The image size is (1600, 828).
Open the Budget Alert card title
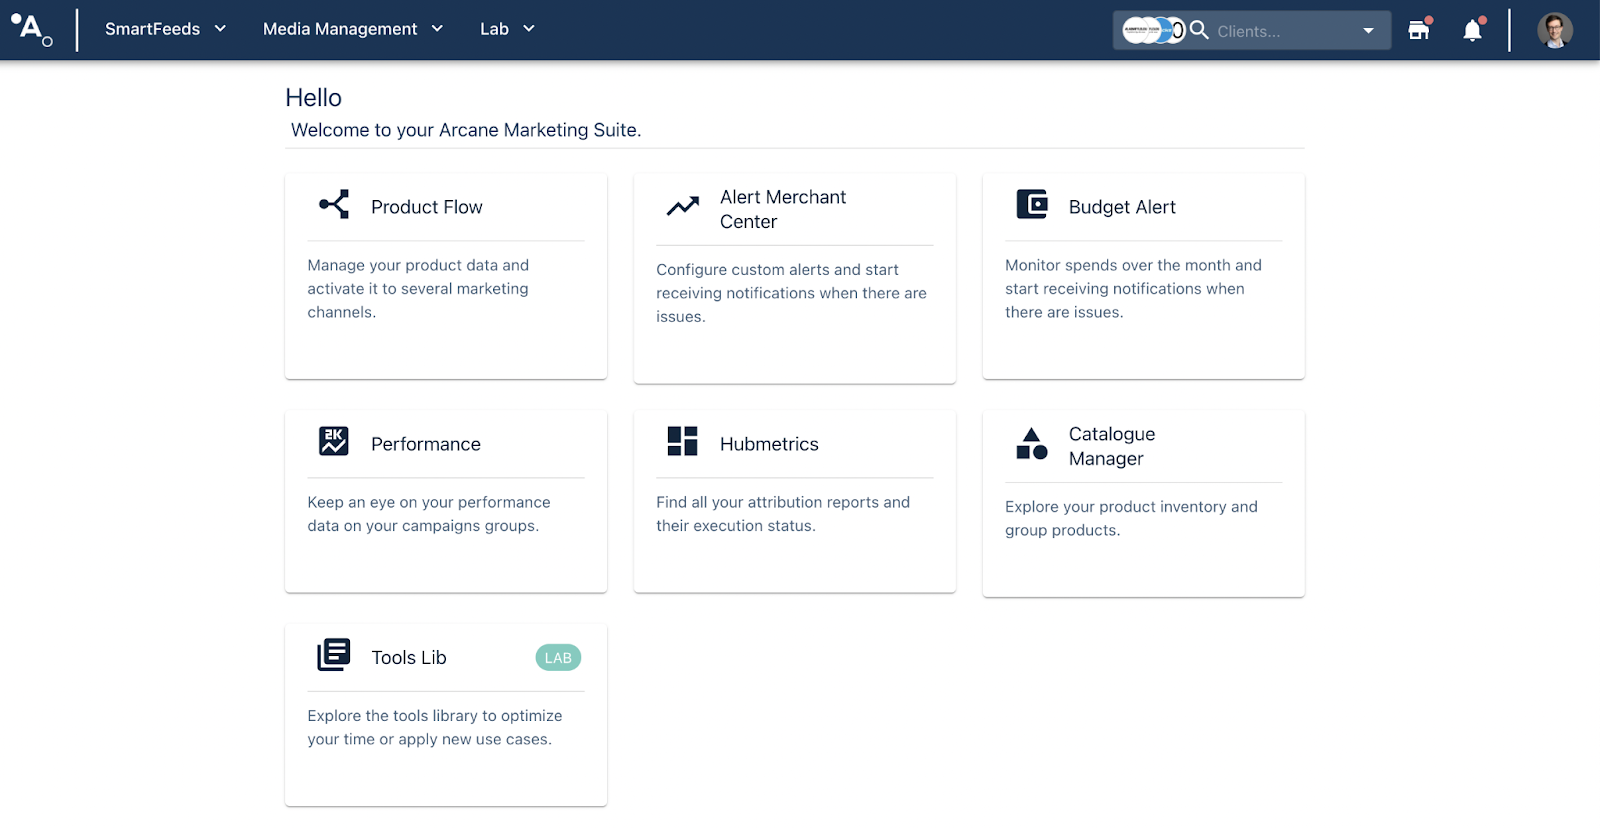tap(1122, 207)
